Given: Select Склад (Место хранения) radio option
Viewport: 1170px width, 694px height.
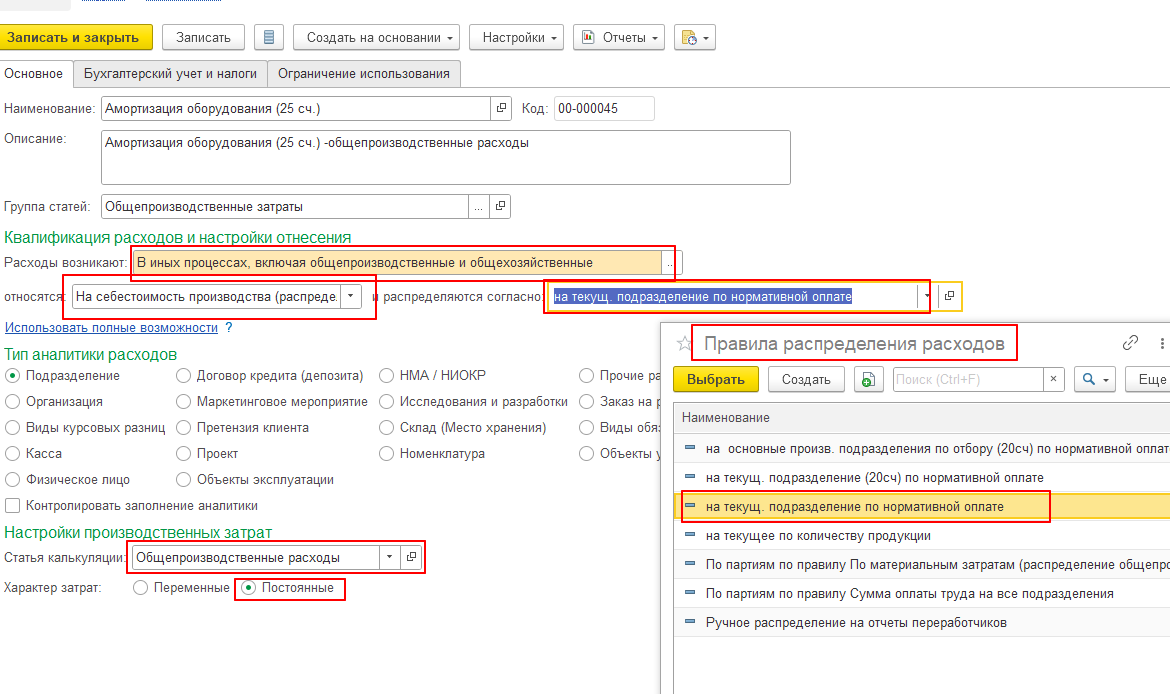Looking at the screenshot, I should click(387, 428).
